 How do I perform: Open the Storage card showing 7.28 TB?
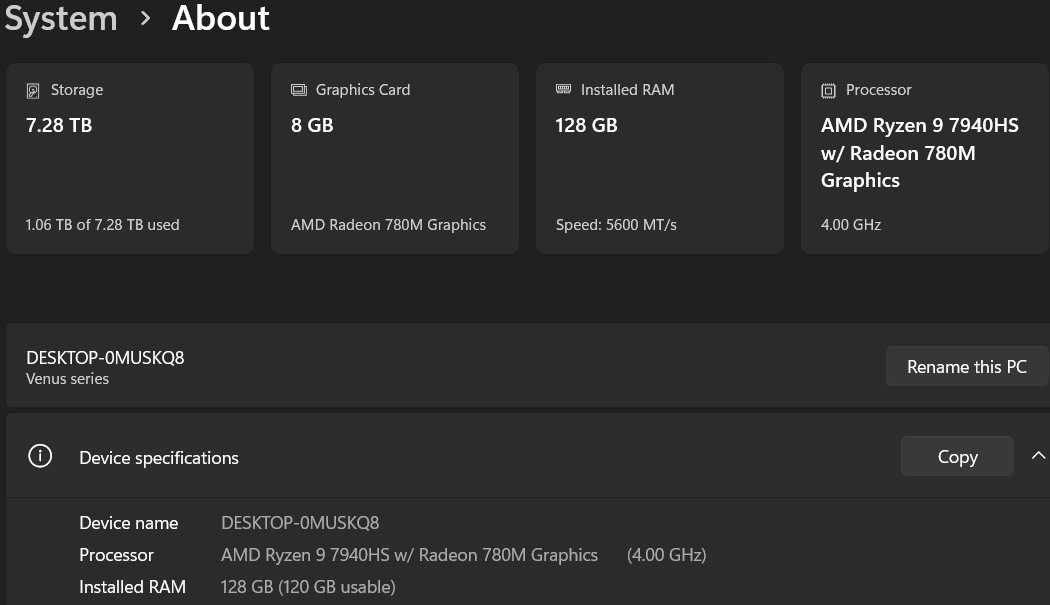130,158
